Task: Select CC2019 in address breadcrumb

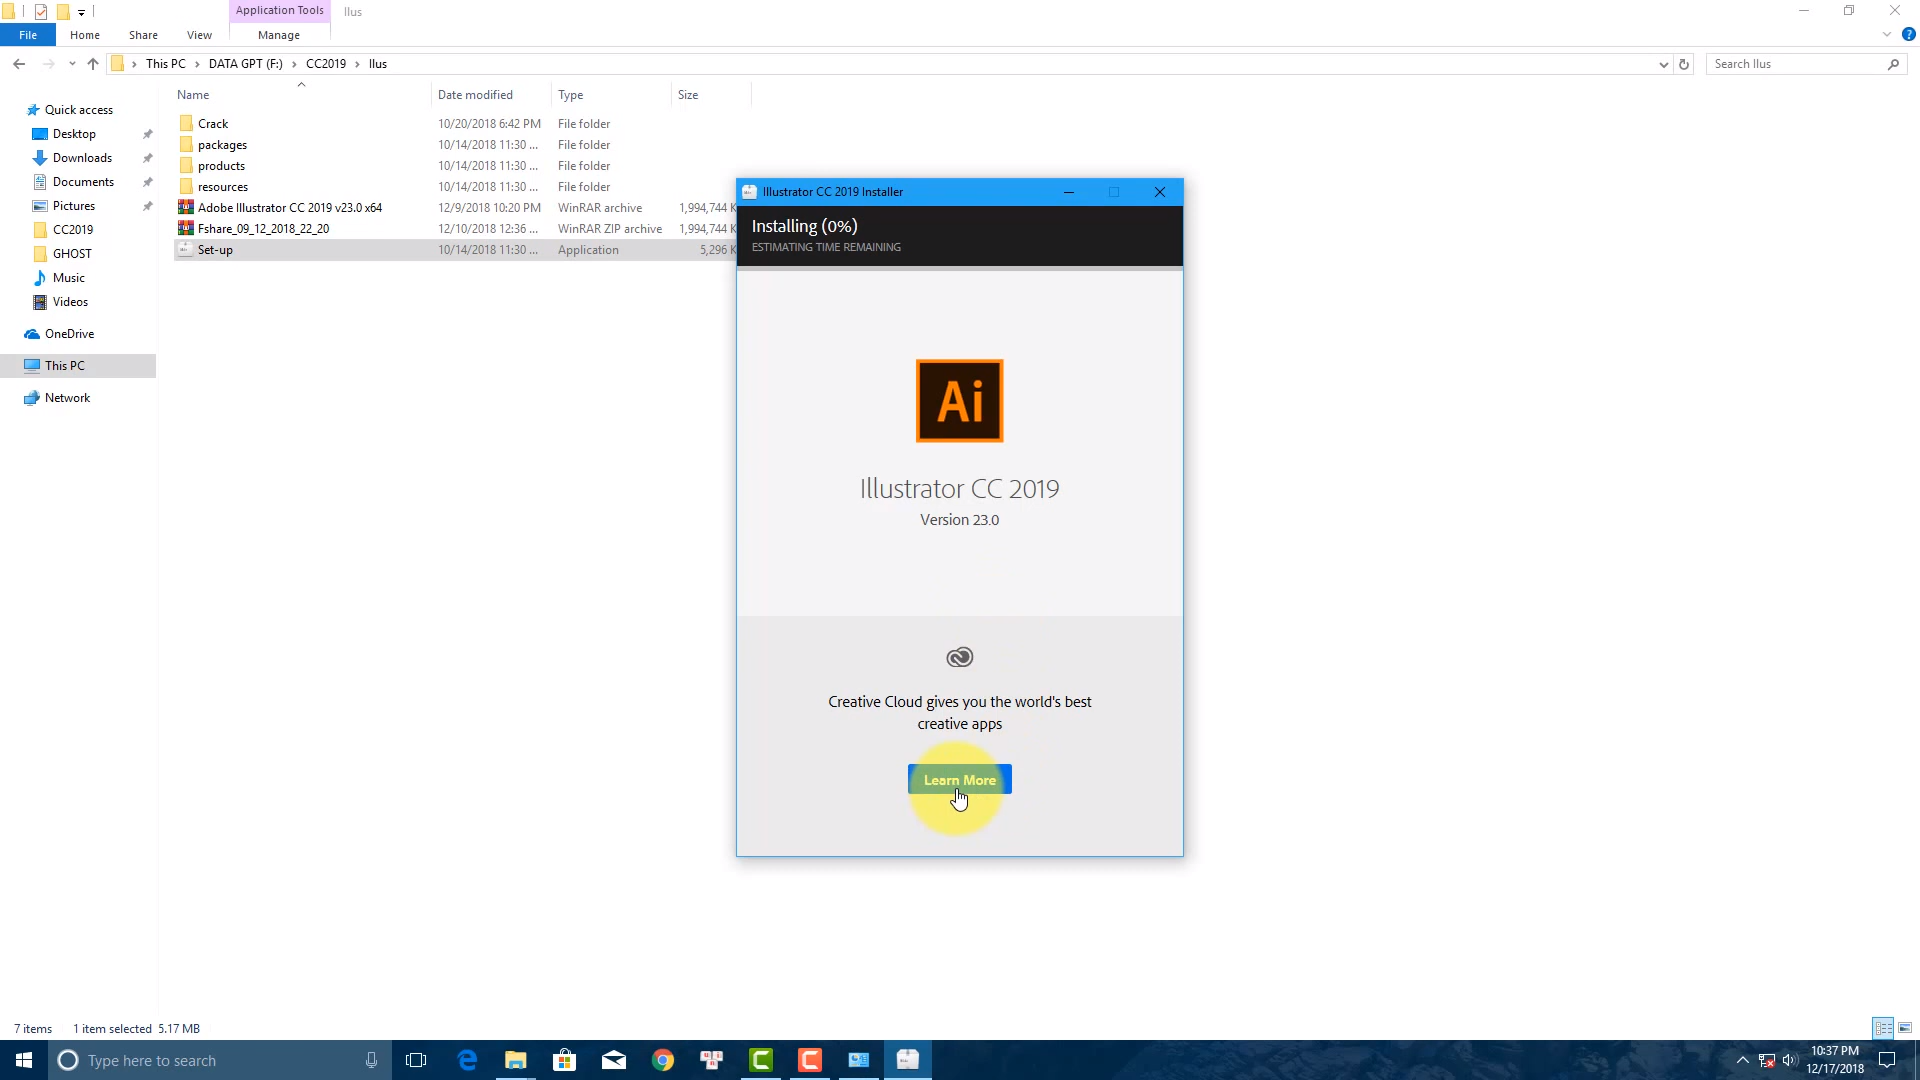Action: pyautogui.click(x=326, y=64)
